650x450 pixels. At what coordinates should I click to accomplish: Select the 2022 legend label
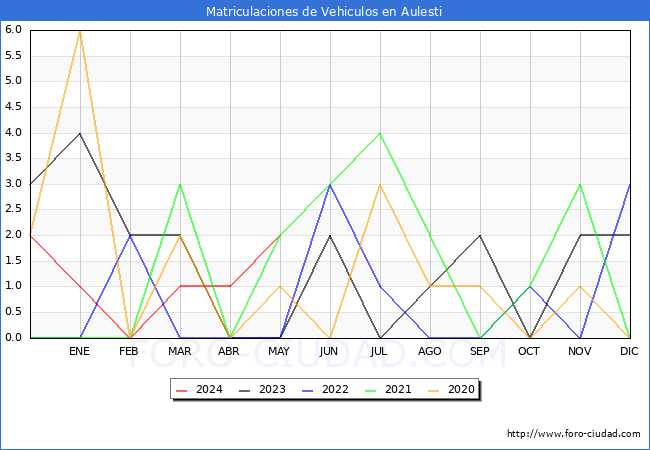tap(335, 389)
